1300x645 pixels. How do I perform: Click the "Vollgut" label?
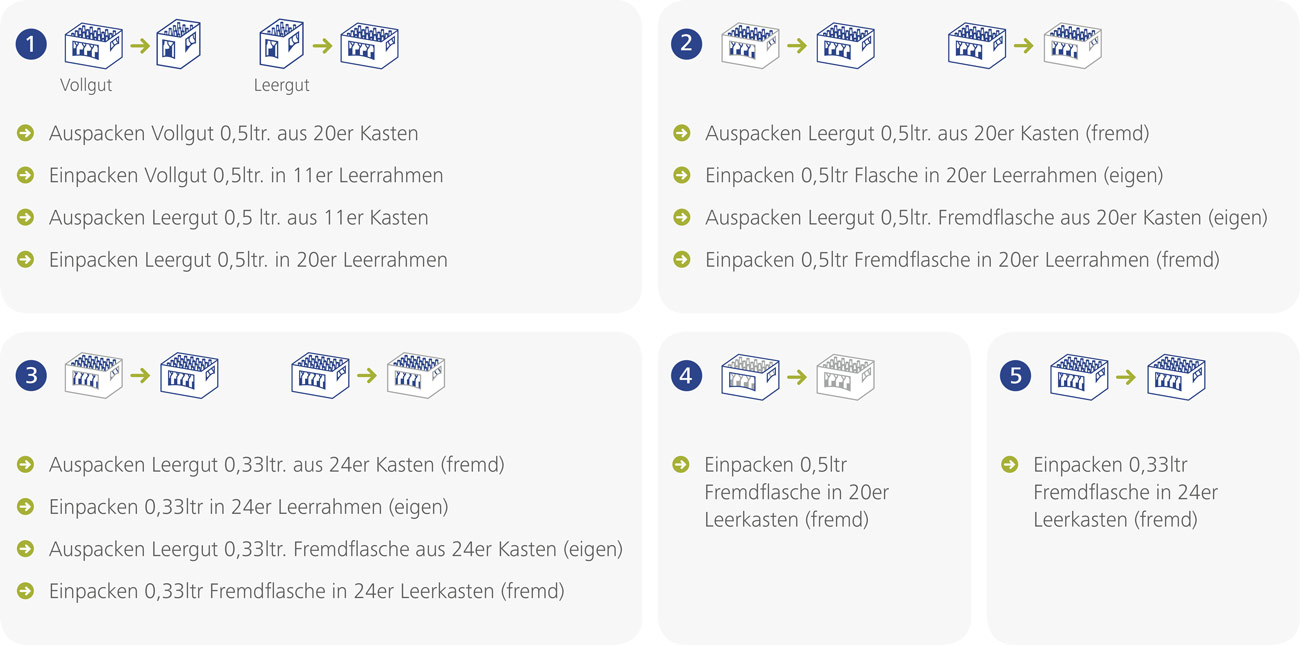(86, 86)
